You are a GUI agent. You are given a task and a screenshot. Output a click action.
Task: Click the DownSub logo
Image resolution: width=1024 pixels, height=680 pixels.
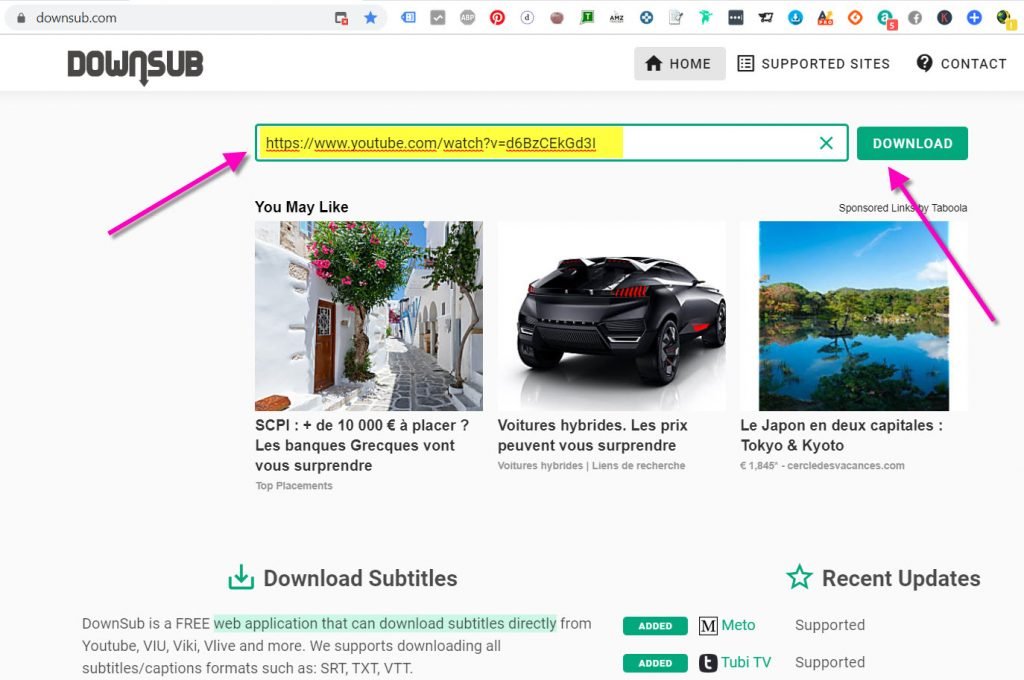pyautogui.click(x=135, y=66)
